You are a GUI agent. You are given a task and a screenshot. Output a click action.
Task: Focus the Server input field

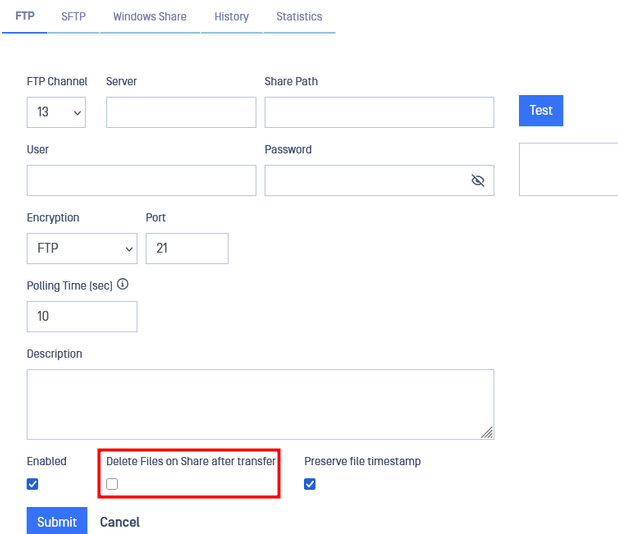pos(181,112)
